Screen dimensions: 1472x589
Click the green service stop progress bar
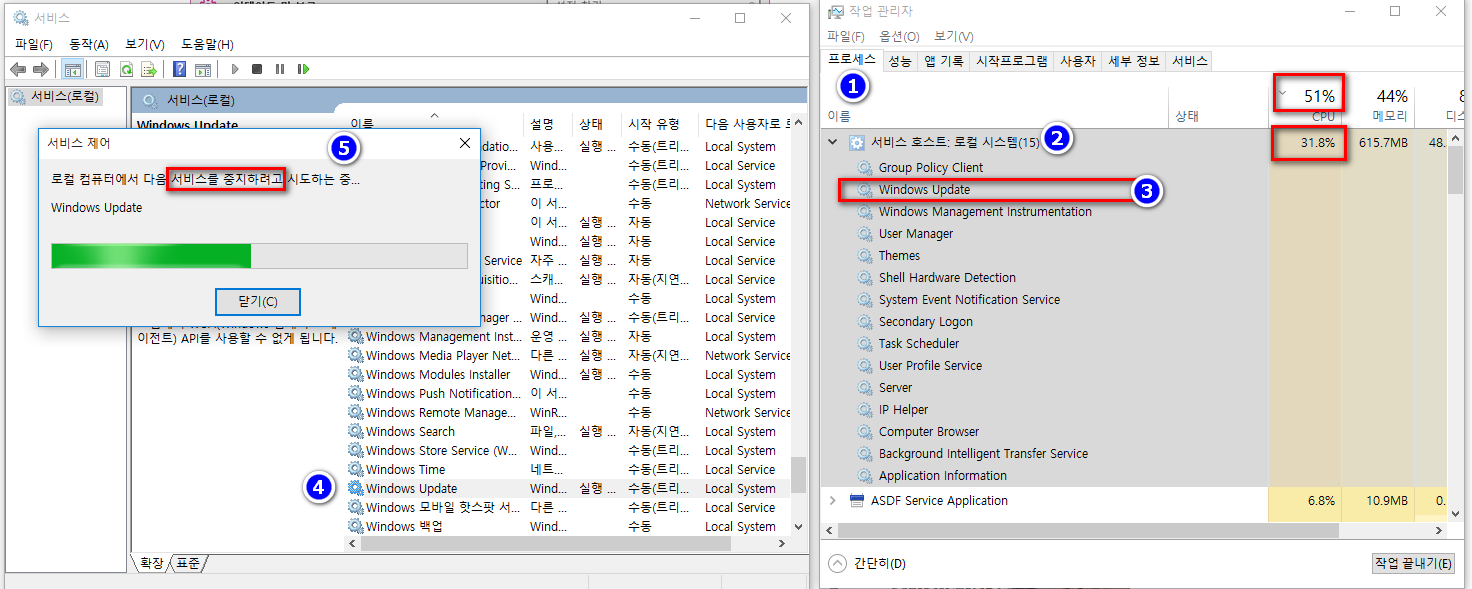[x=259, y=256]
